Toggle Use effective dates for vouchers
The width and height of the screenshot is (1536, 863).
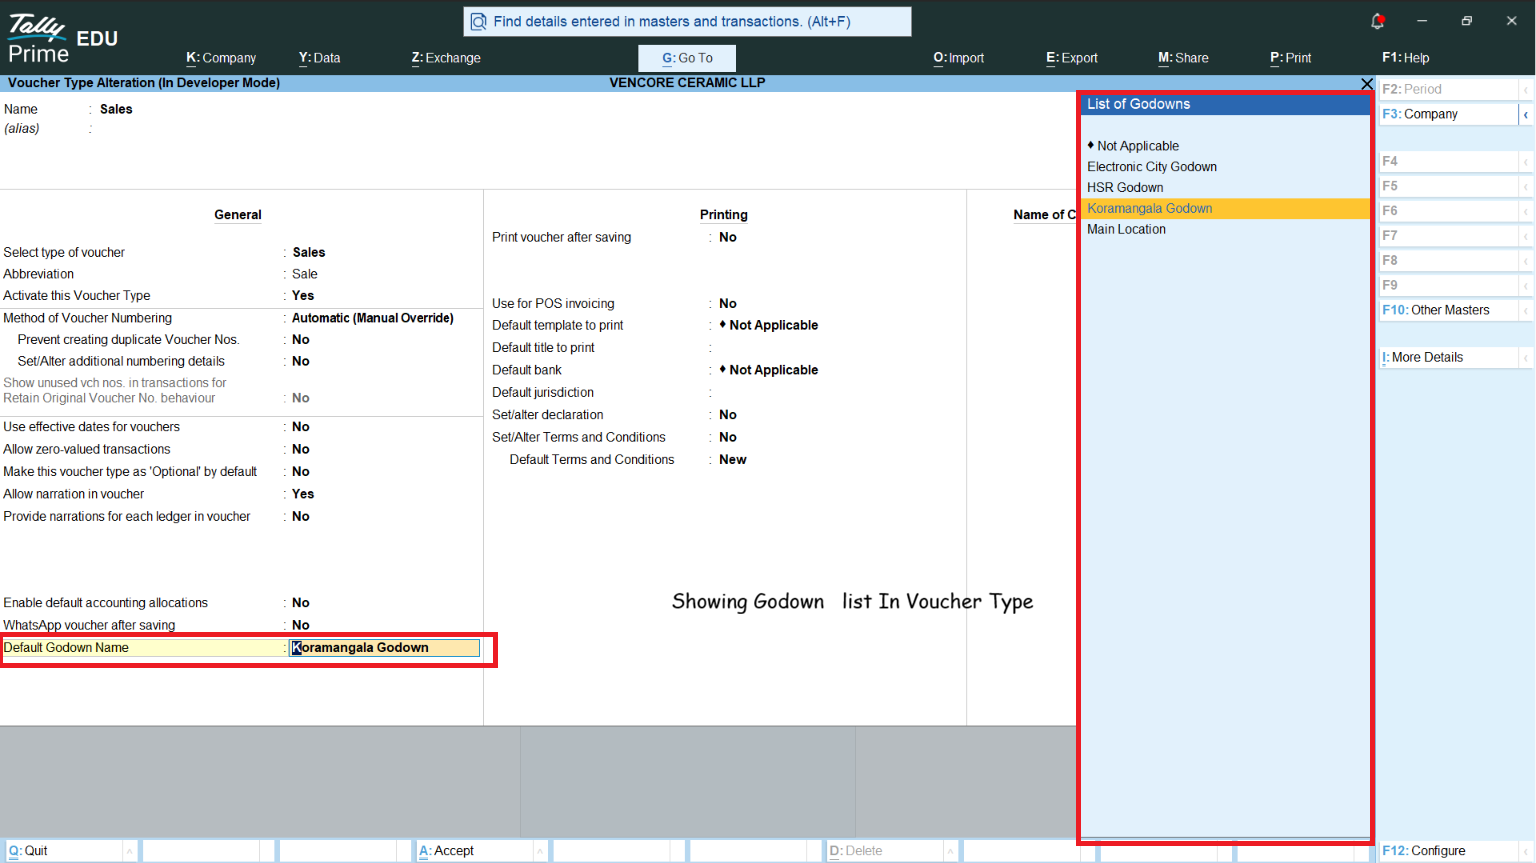tap(301, 427)
